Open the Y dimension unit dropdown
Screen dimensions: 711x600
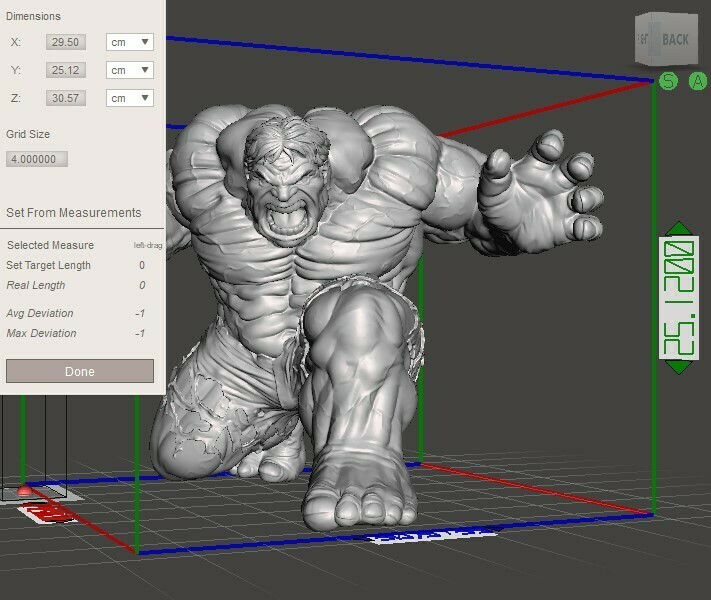[130, 70]
